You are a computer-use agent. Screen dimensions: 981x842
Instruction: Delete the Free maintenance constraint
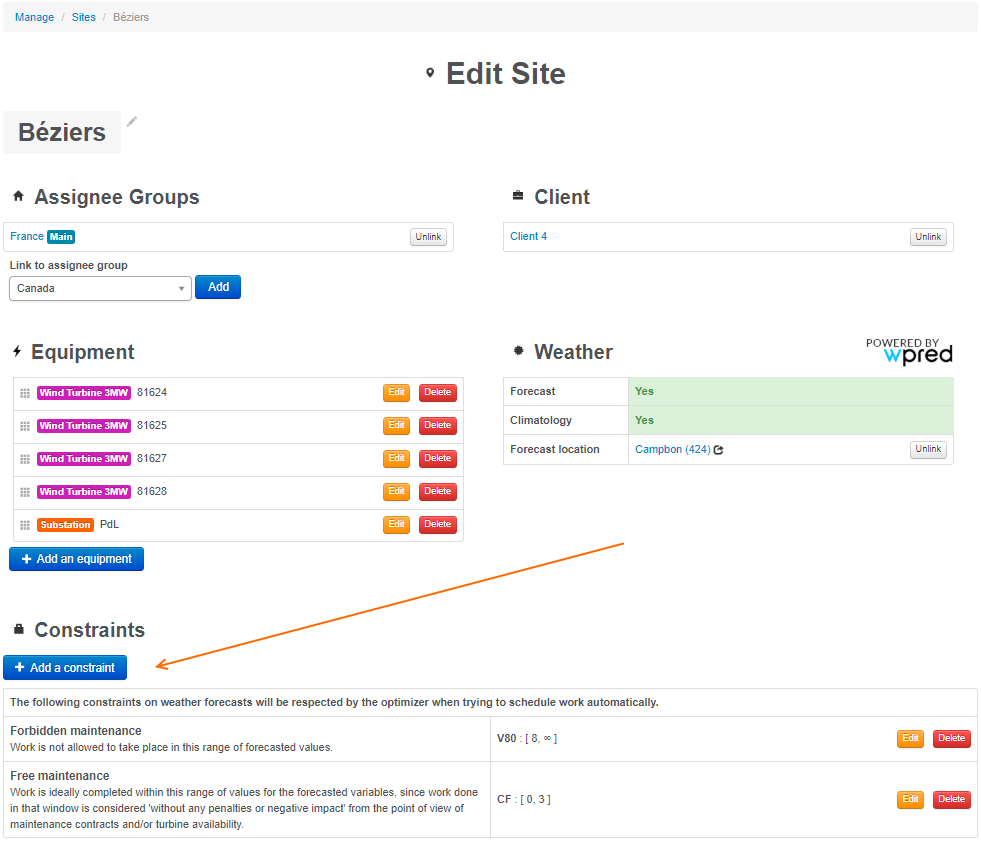951,799
